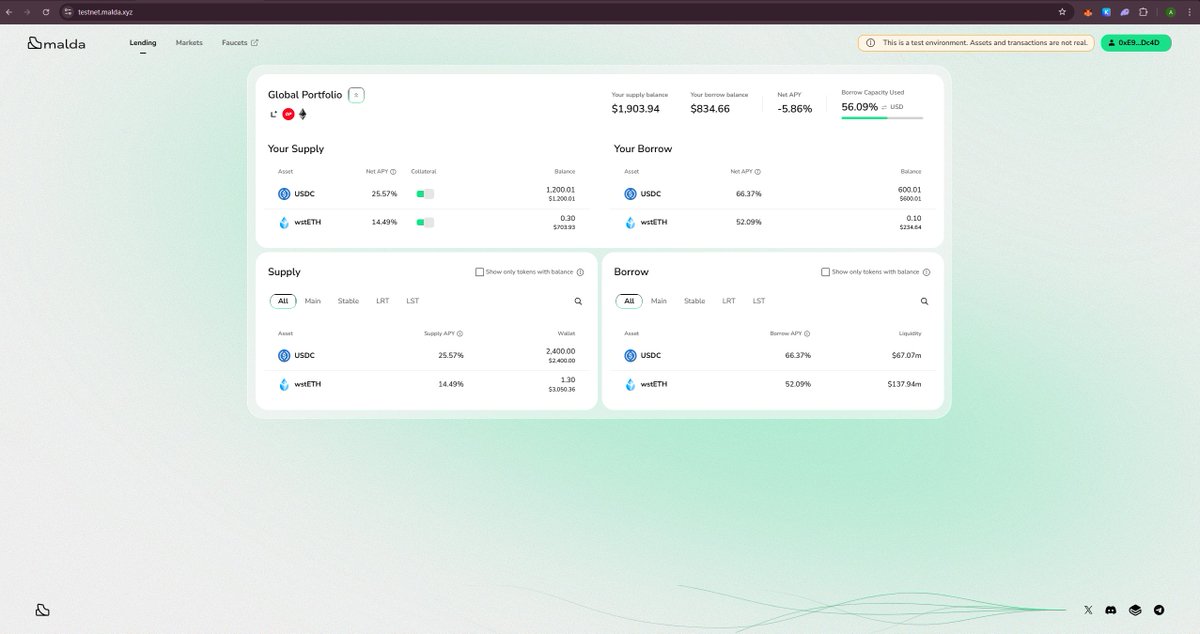Click Net APY info icon in Your Supply

393,172
